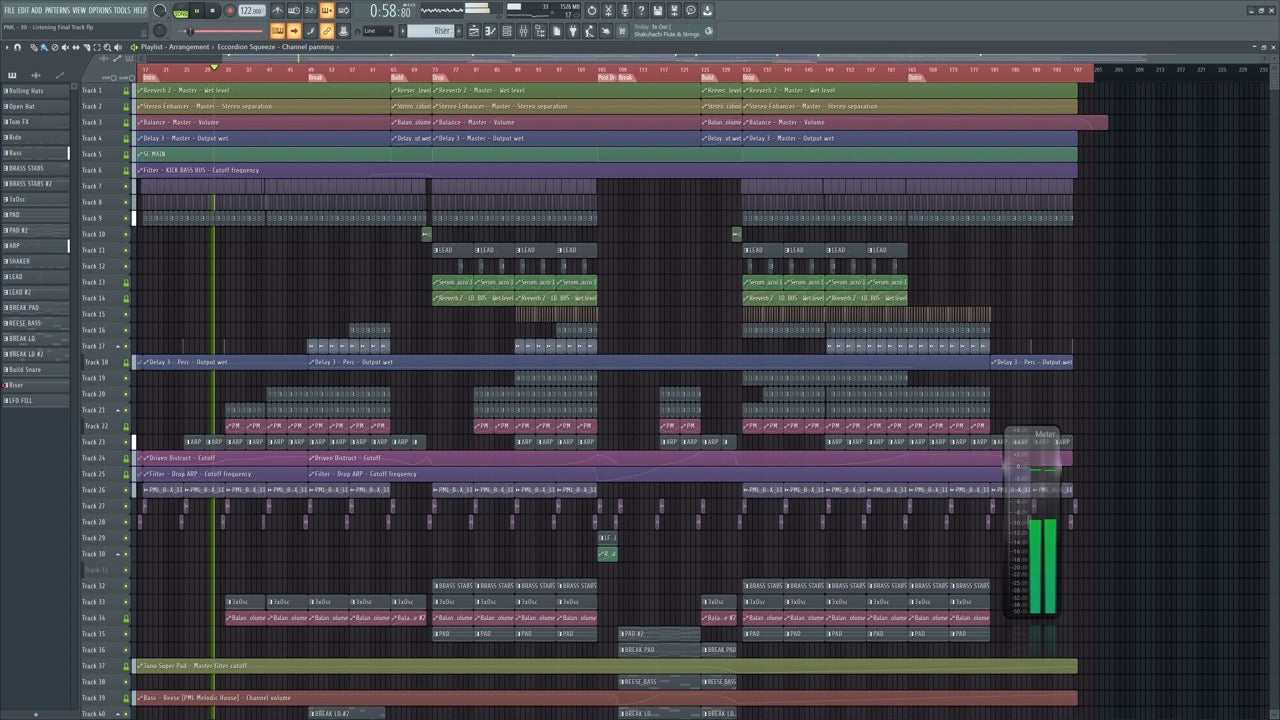The height and width of the screenshot is (720, 1280).
Task: Toggle the Track 13 lock switch
Action: click(126, 282)
